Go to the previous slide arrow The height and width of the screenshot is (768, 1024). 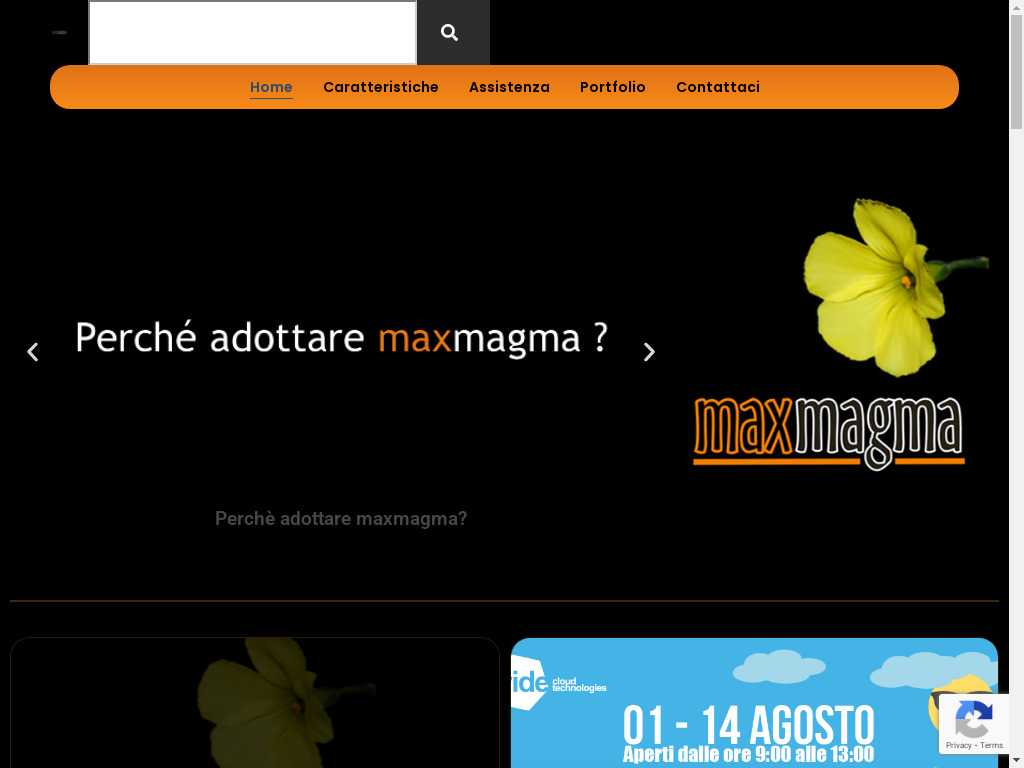coord(33,352)
